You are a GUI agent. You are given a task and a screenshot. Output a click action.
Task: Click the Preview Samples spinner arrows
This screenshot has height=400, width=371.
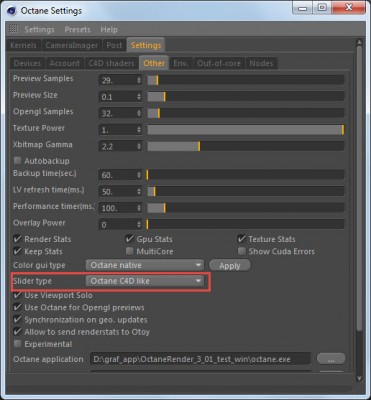coord(139,80)
